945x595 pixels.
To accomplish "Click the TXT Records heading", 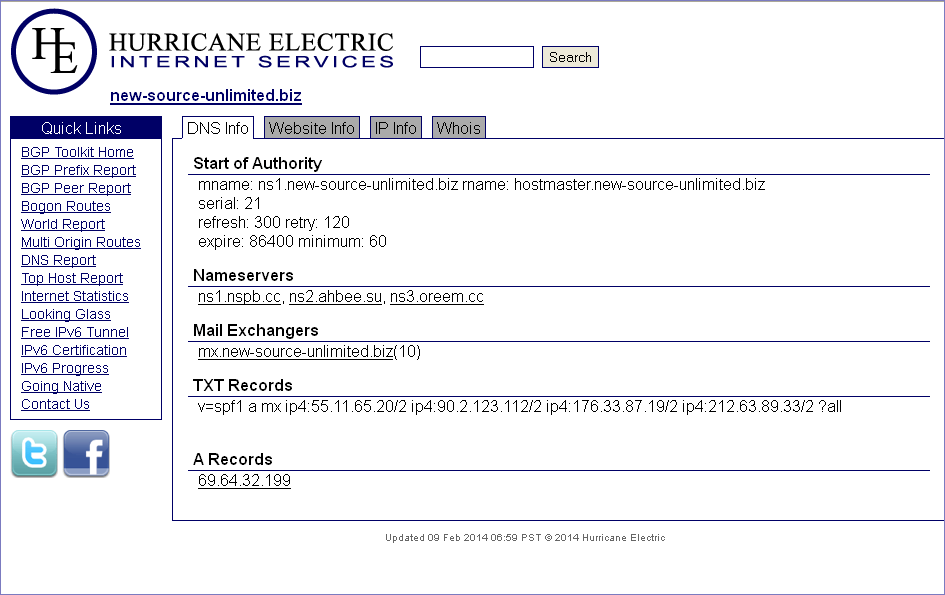I will pos(242,385).
